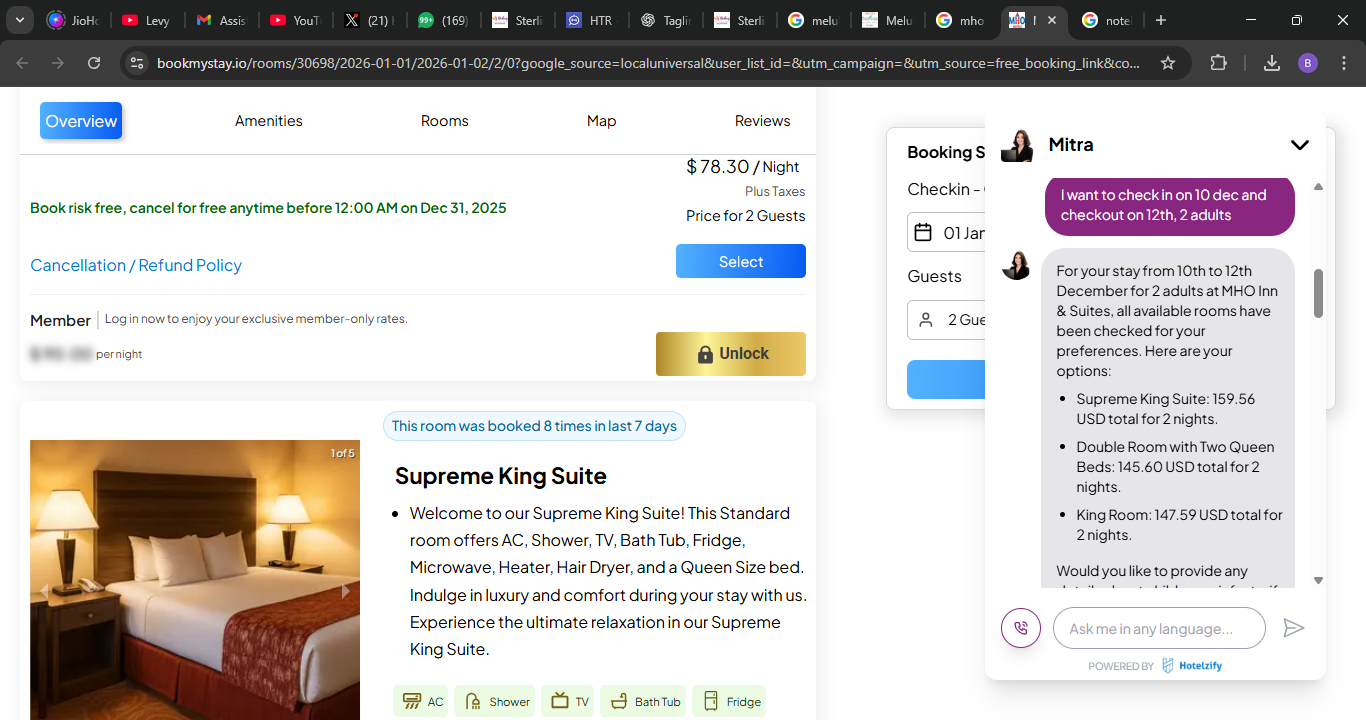Click the Supreme King Suite 159.56 USD option
Screen dimensions: 1366x720
click(1166, 409)
